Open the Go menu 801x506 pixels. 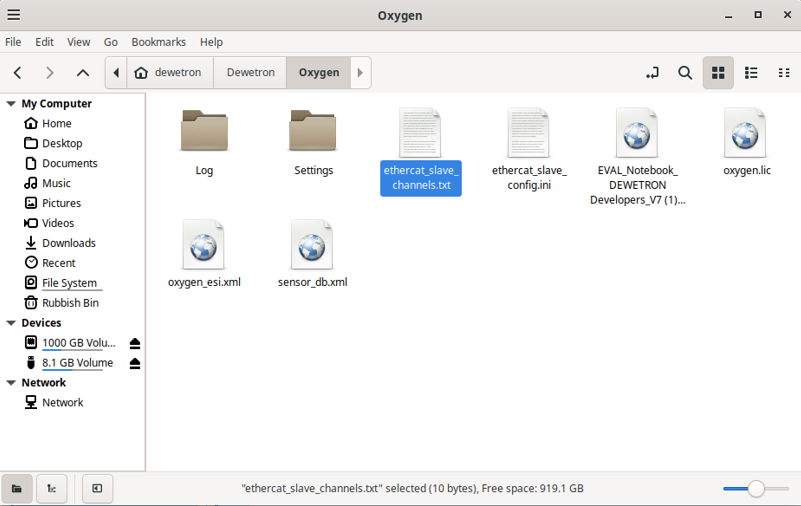111,42
